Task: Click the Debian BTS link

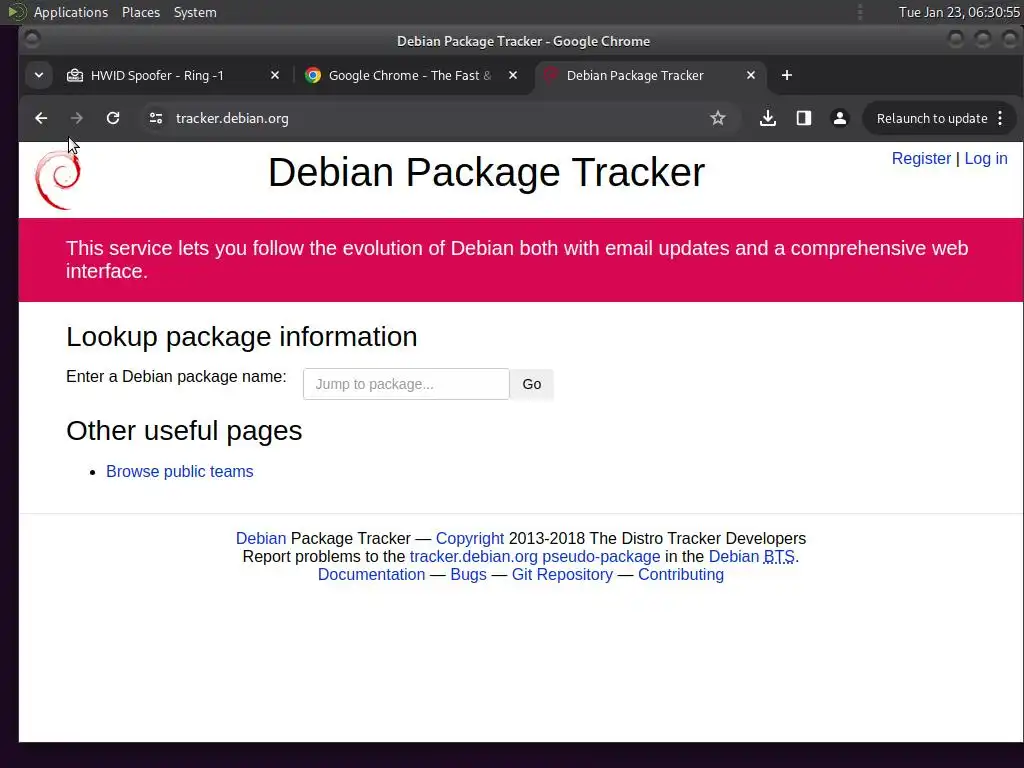Action: 752,556
